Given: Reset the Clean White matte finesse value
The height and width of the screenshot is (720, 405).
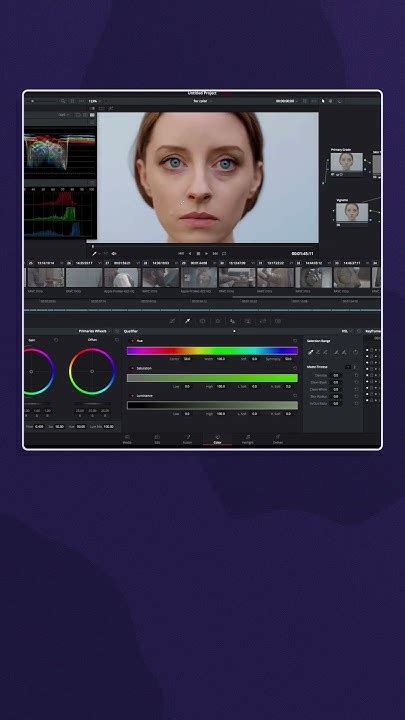Looking at the screenshot, I should [356, 389].
